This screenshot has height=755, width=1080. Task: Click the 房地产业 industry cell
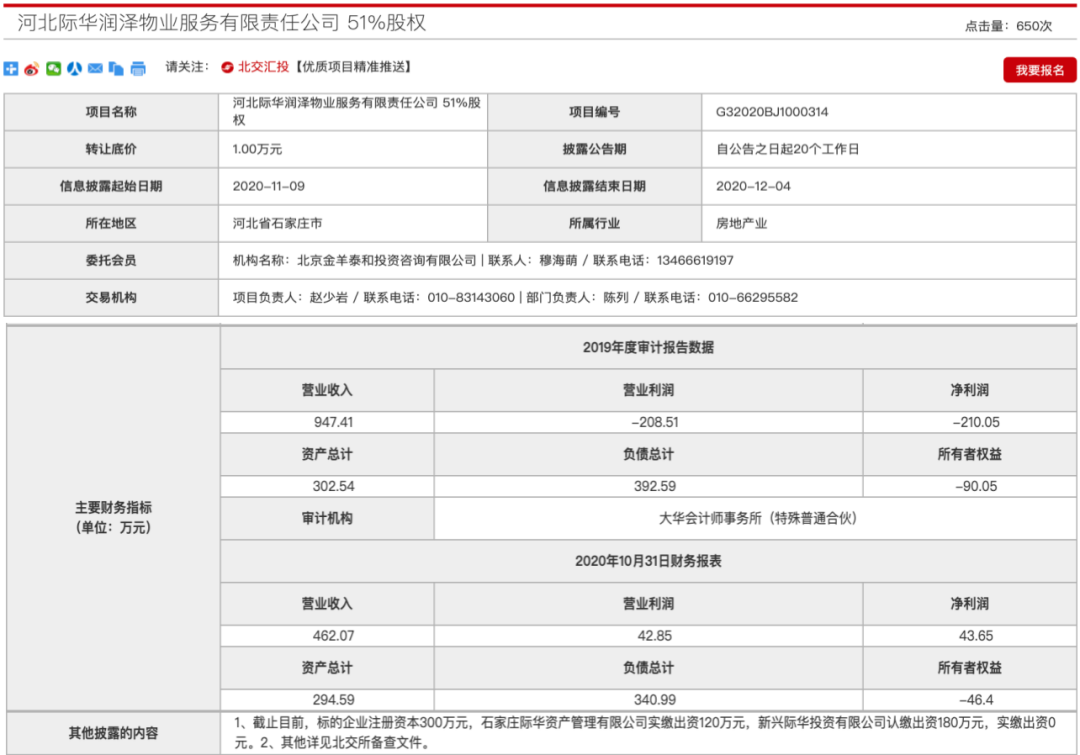(744, 223)
